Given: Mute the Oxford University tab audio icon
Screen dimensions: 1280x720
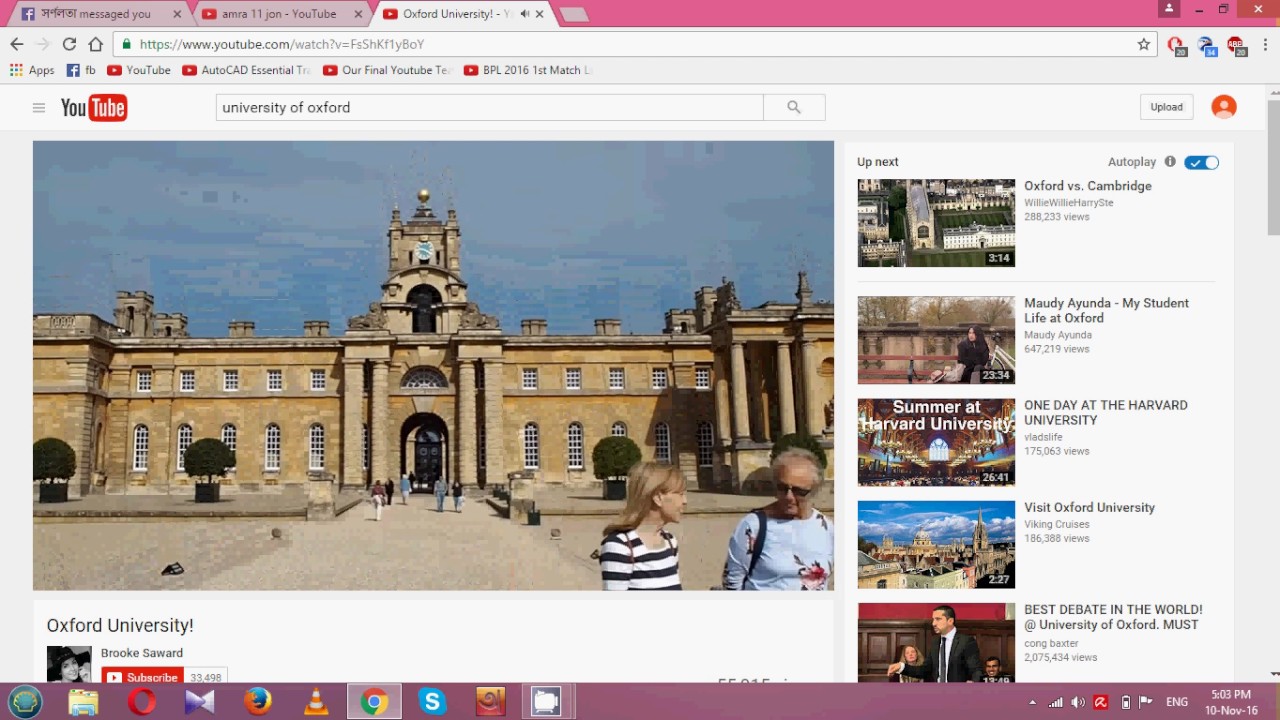Looking at the screenshot, I should [524, 14].
